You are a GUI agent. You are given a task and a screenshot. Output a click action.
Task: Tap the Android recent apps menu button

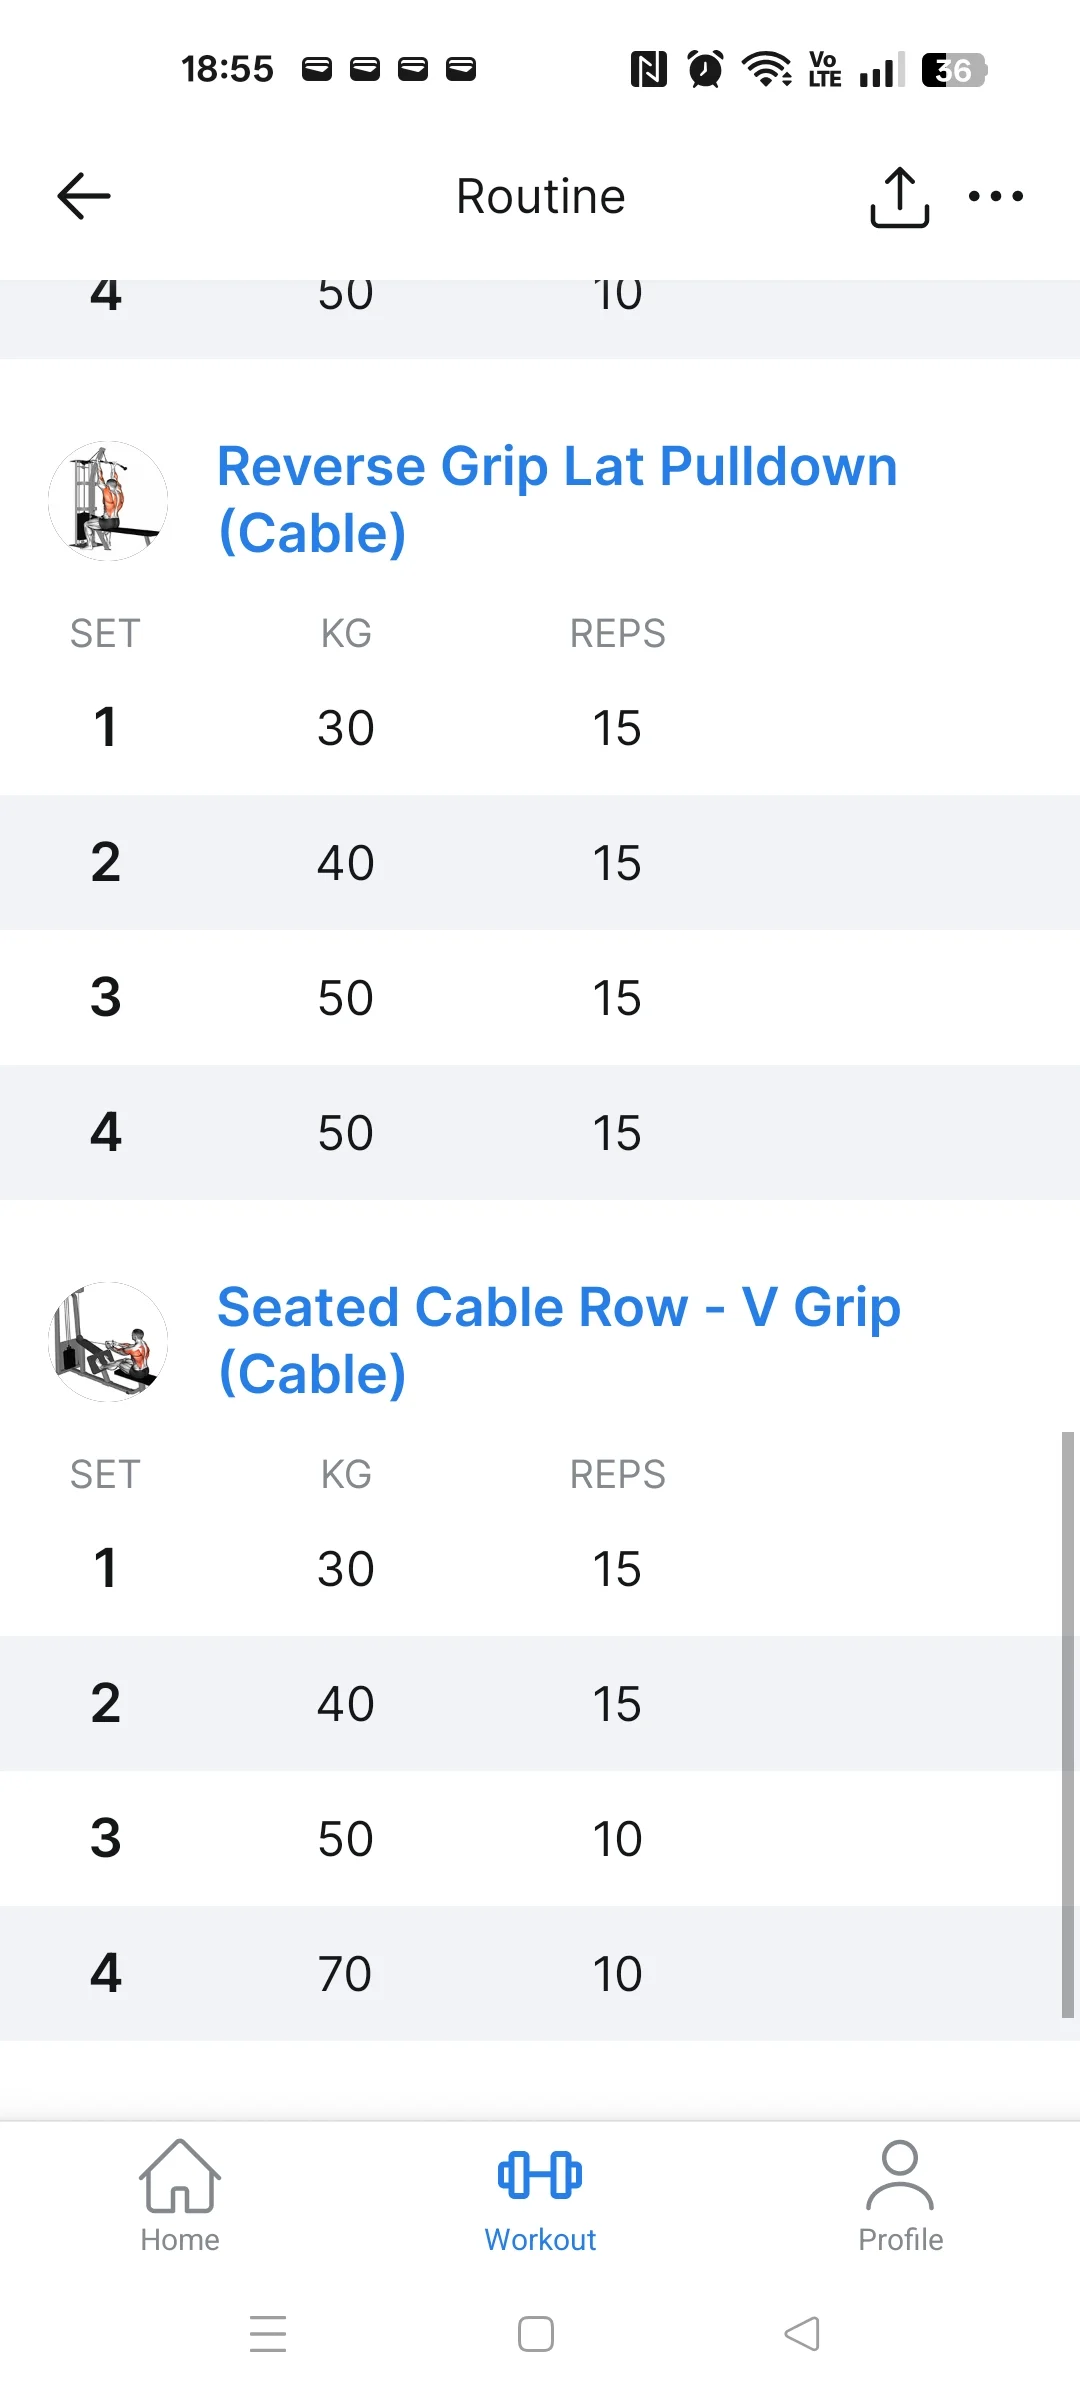pyautogui.click(x=268, y=2333)
